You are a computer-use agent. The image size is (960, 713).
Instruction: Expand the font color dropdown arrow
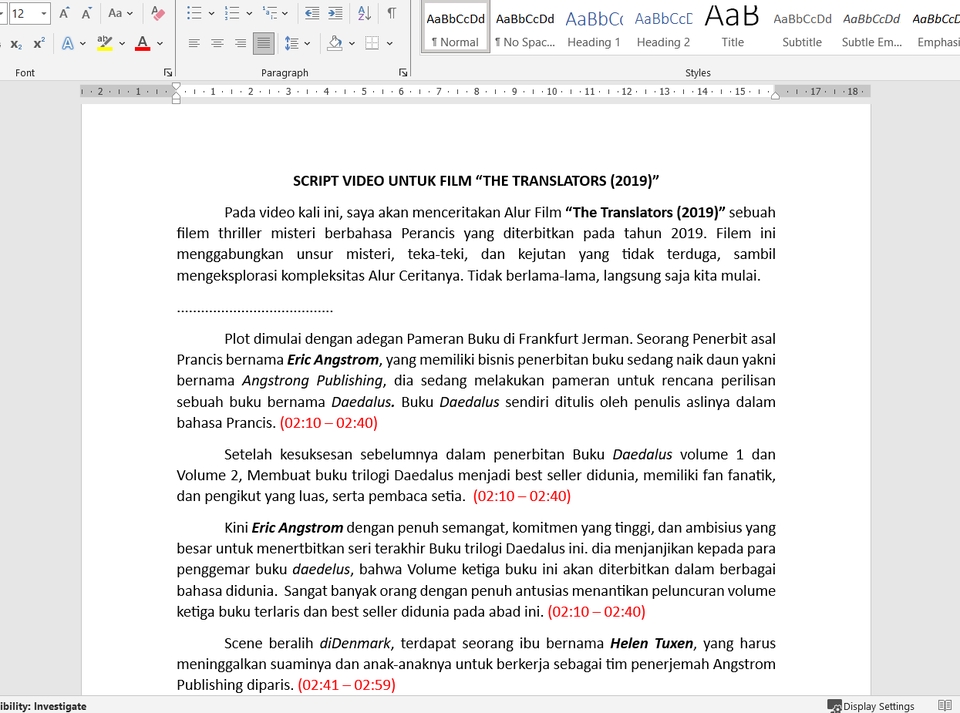tap(160, 43)
